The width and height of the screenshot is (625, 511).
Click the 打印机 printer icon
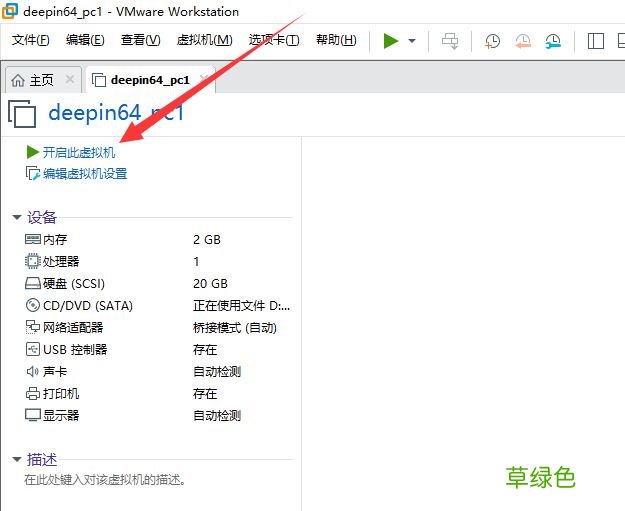pyautogui.click(x=33, y=393)
